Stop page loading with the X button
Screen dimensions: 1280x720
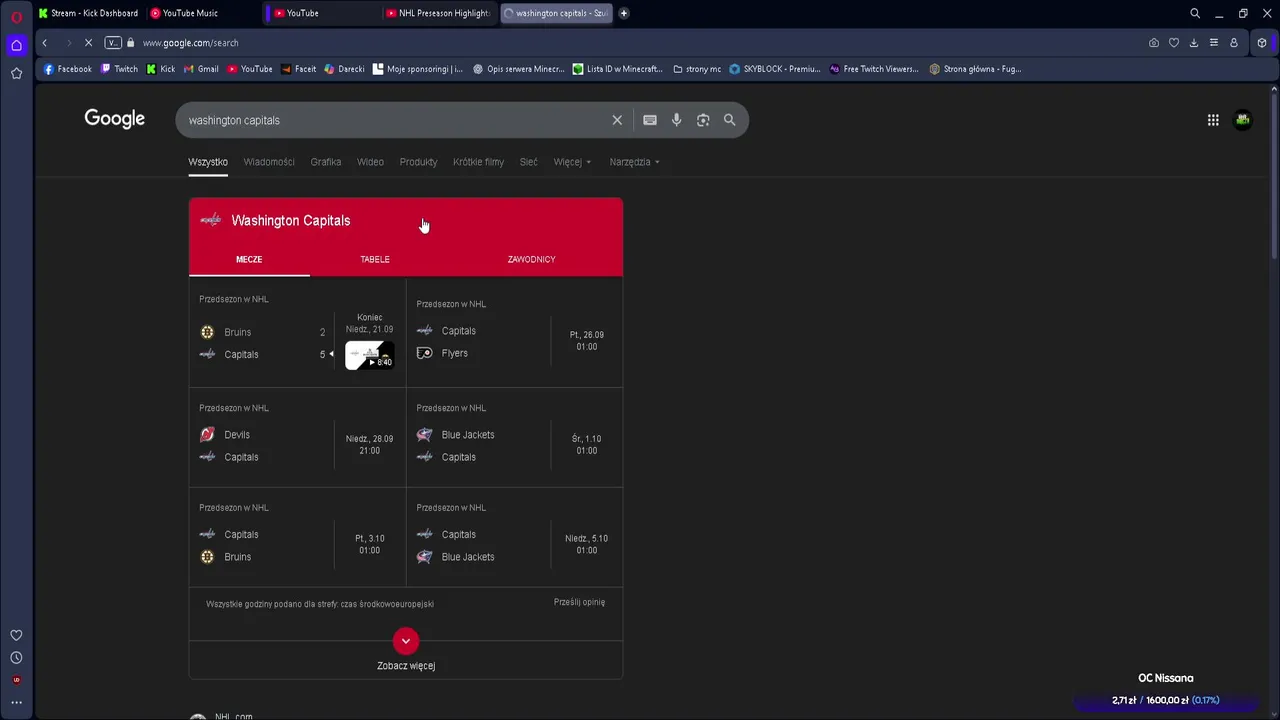point(88,43)
